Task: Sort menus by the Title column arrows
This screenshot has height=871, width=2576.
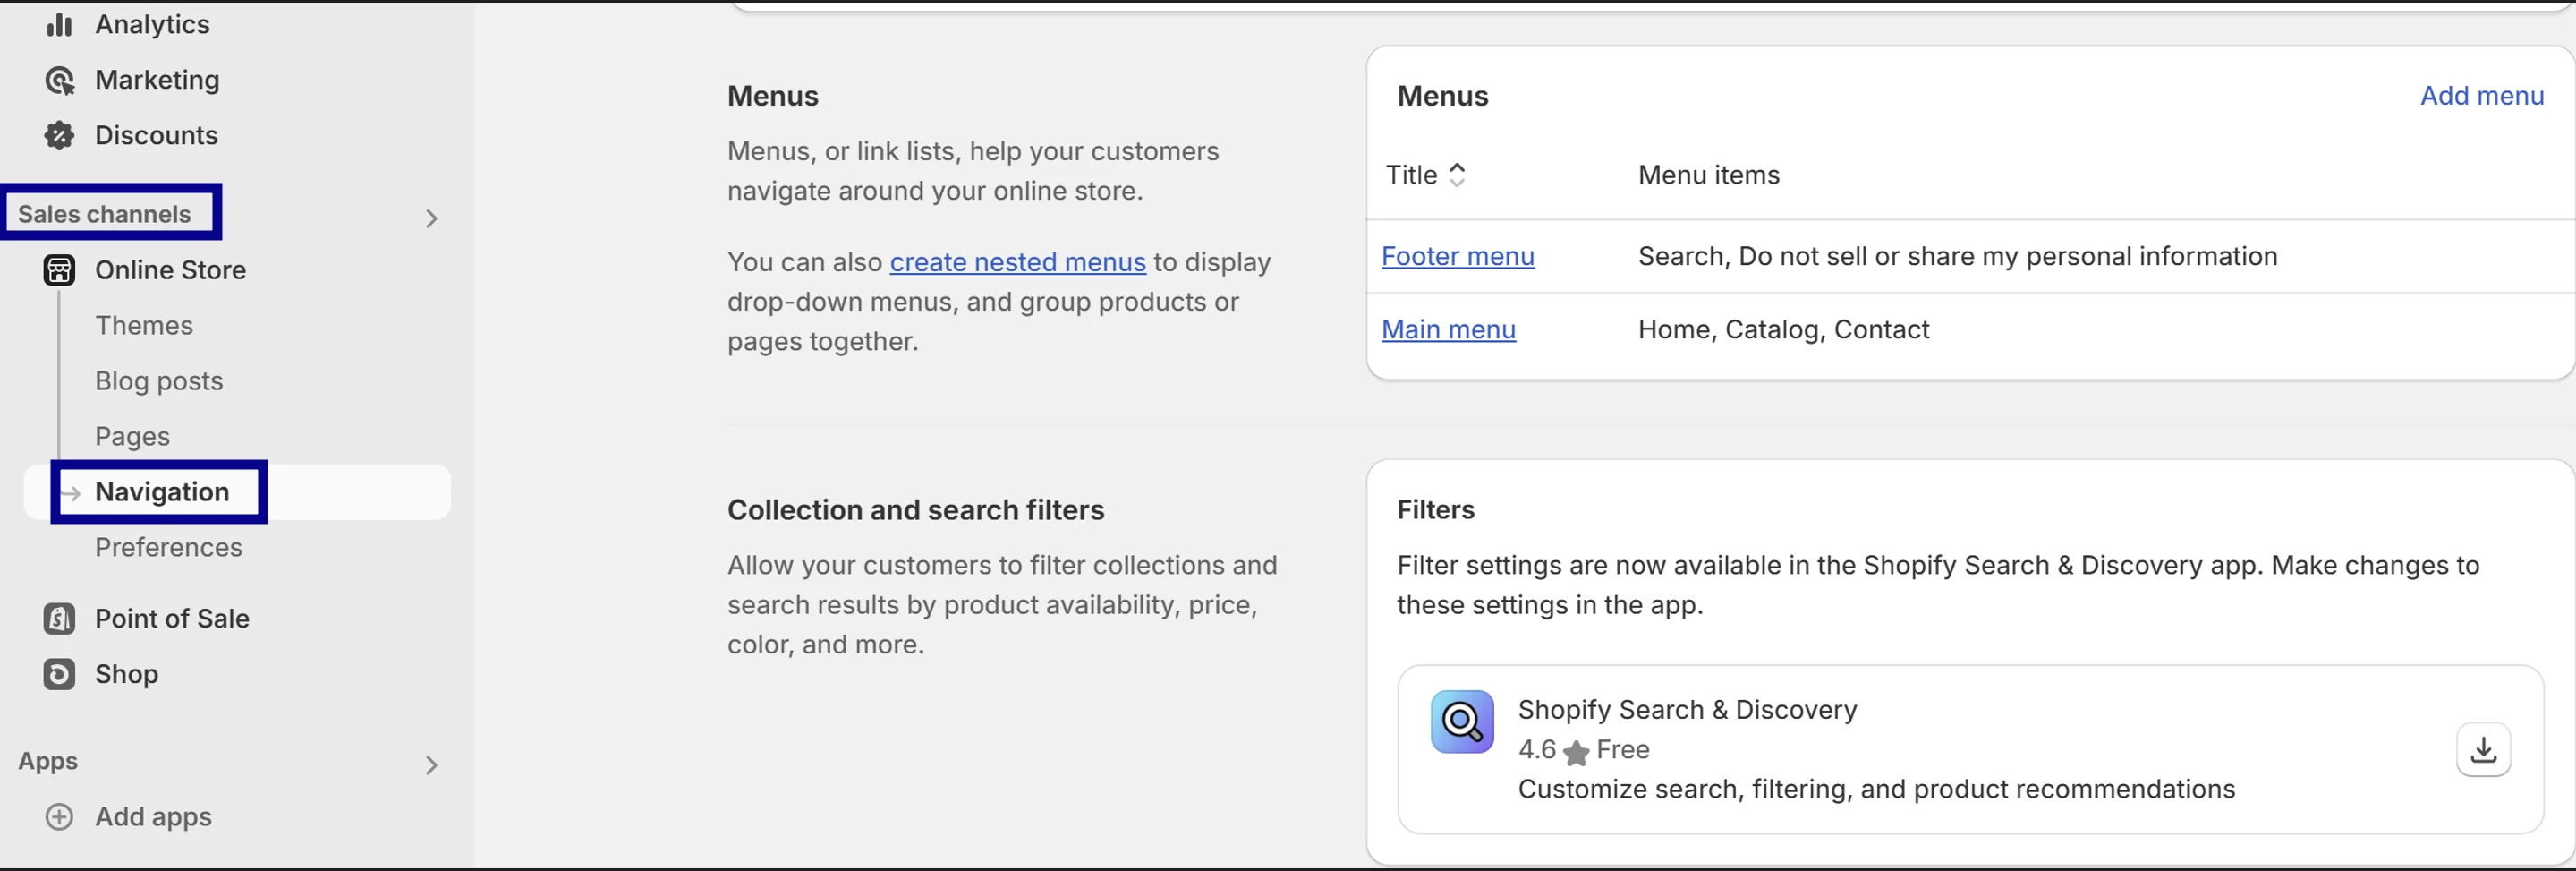Action: pos(1457,175)
